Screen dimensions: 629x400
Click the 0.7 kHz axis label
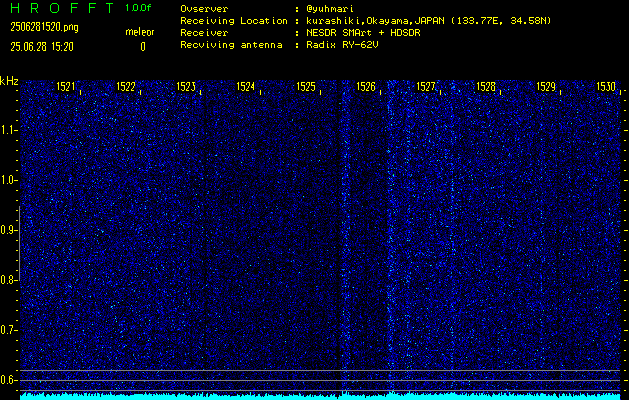[8, 330]
